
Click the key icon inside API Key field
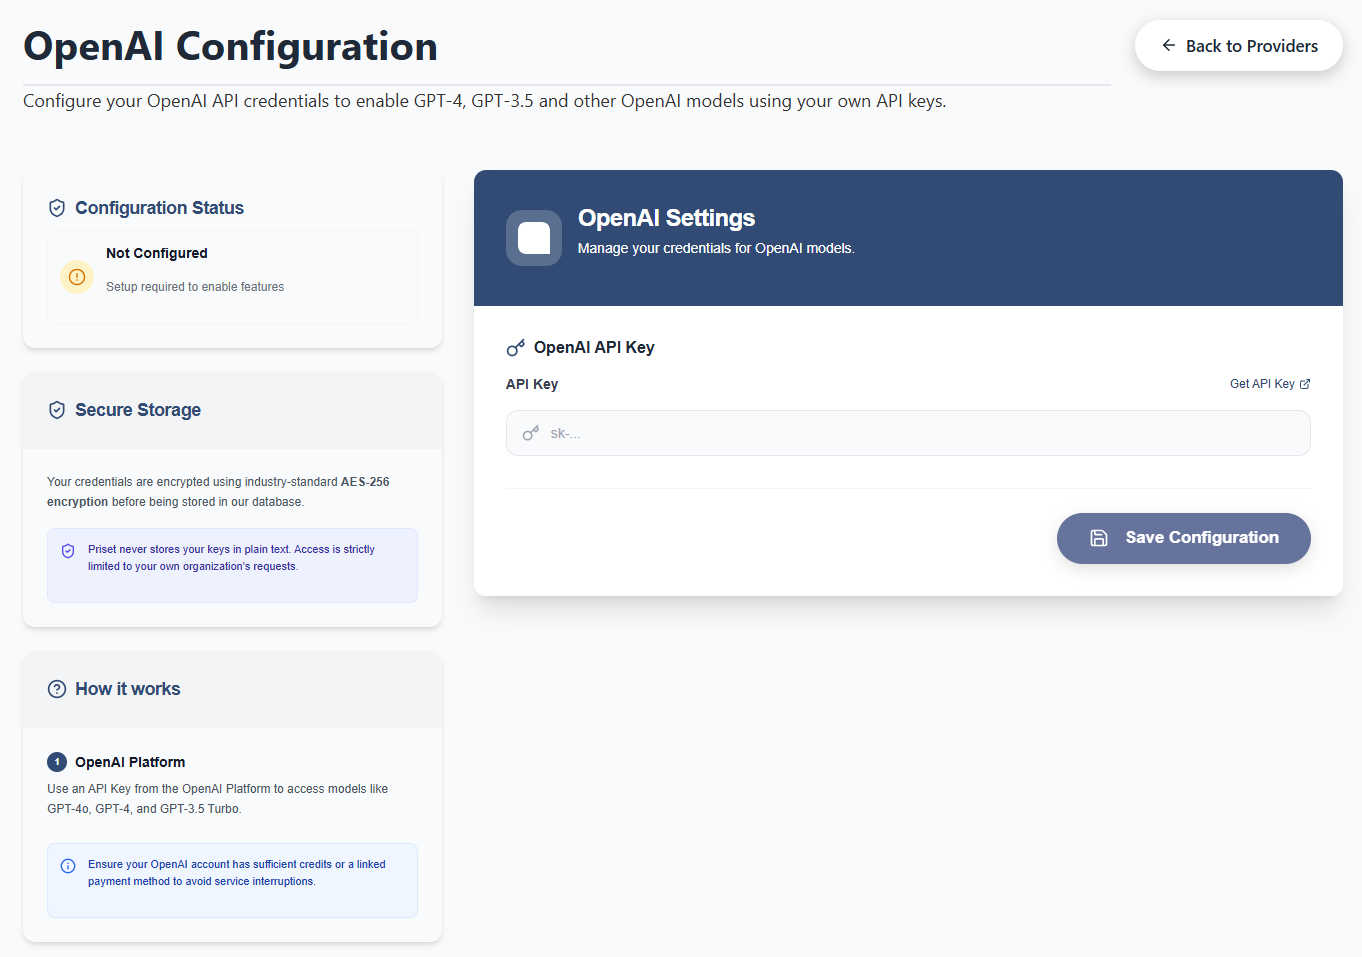[x=531, y=433]
